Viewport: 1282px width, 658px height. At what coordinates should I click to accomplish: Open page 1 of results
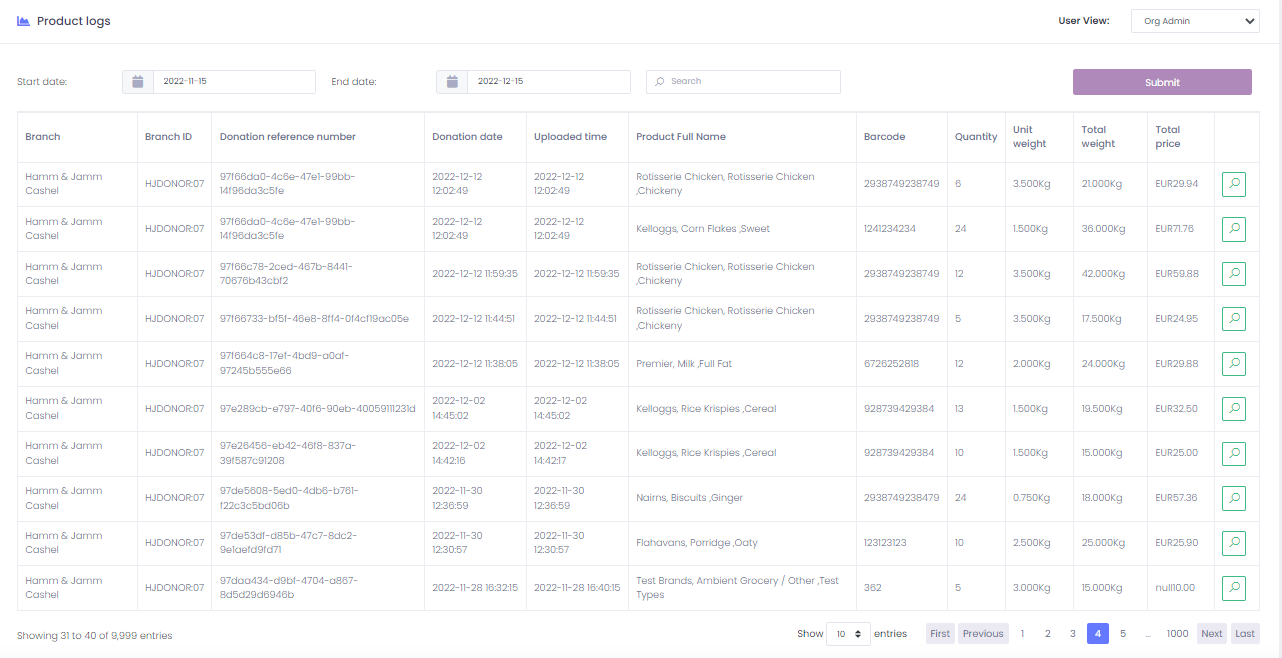click(x=1022, y=634)
